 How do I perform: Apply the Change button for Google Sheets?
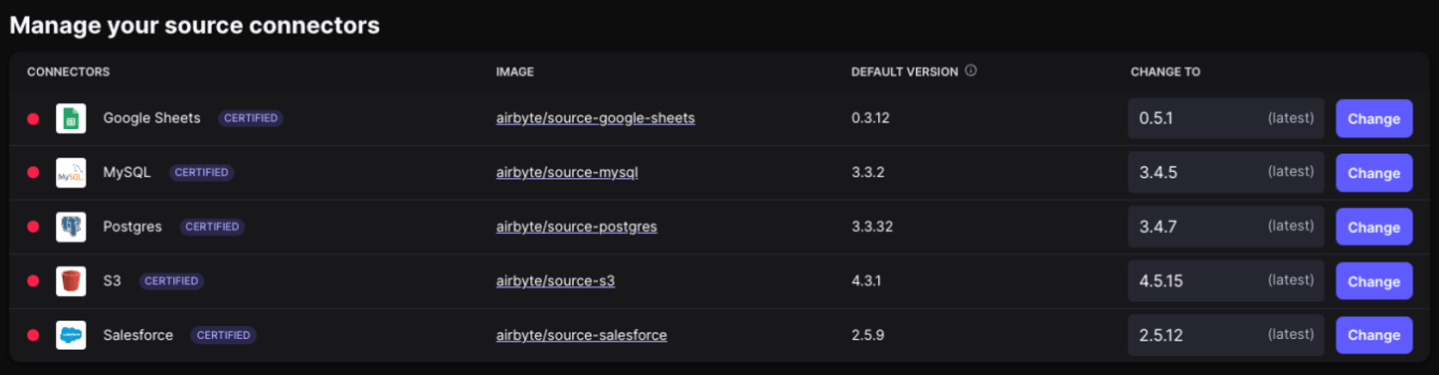[x=1374, y=118]
